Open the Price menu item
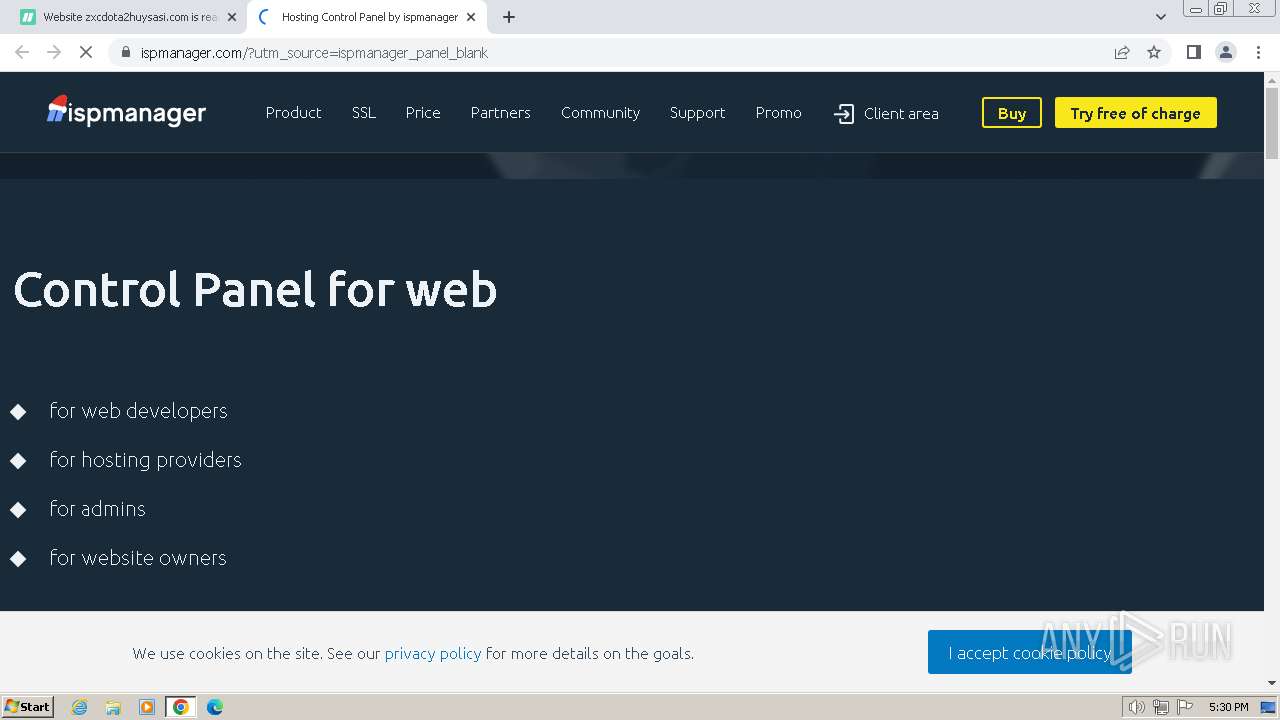Screen dimensions: 1280x720 [423, 113]
